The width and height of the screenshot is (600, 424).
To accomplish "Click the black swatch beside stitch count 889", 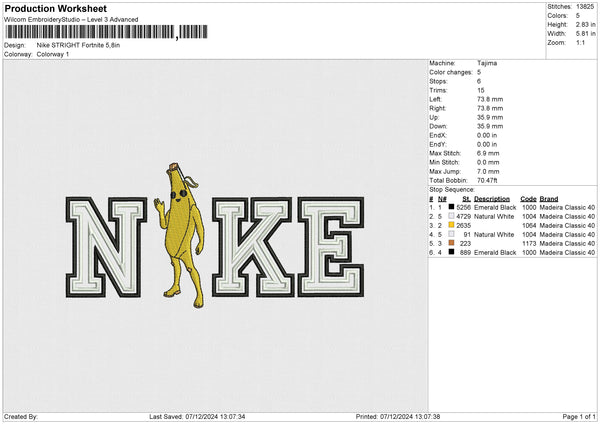I will pyautogui.click(x=452, y=252).
